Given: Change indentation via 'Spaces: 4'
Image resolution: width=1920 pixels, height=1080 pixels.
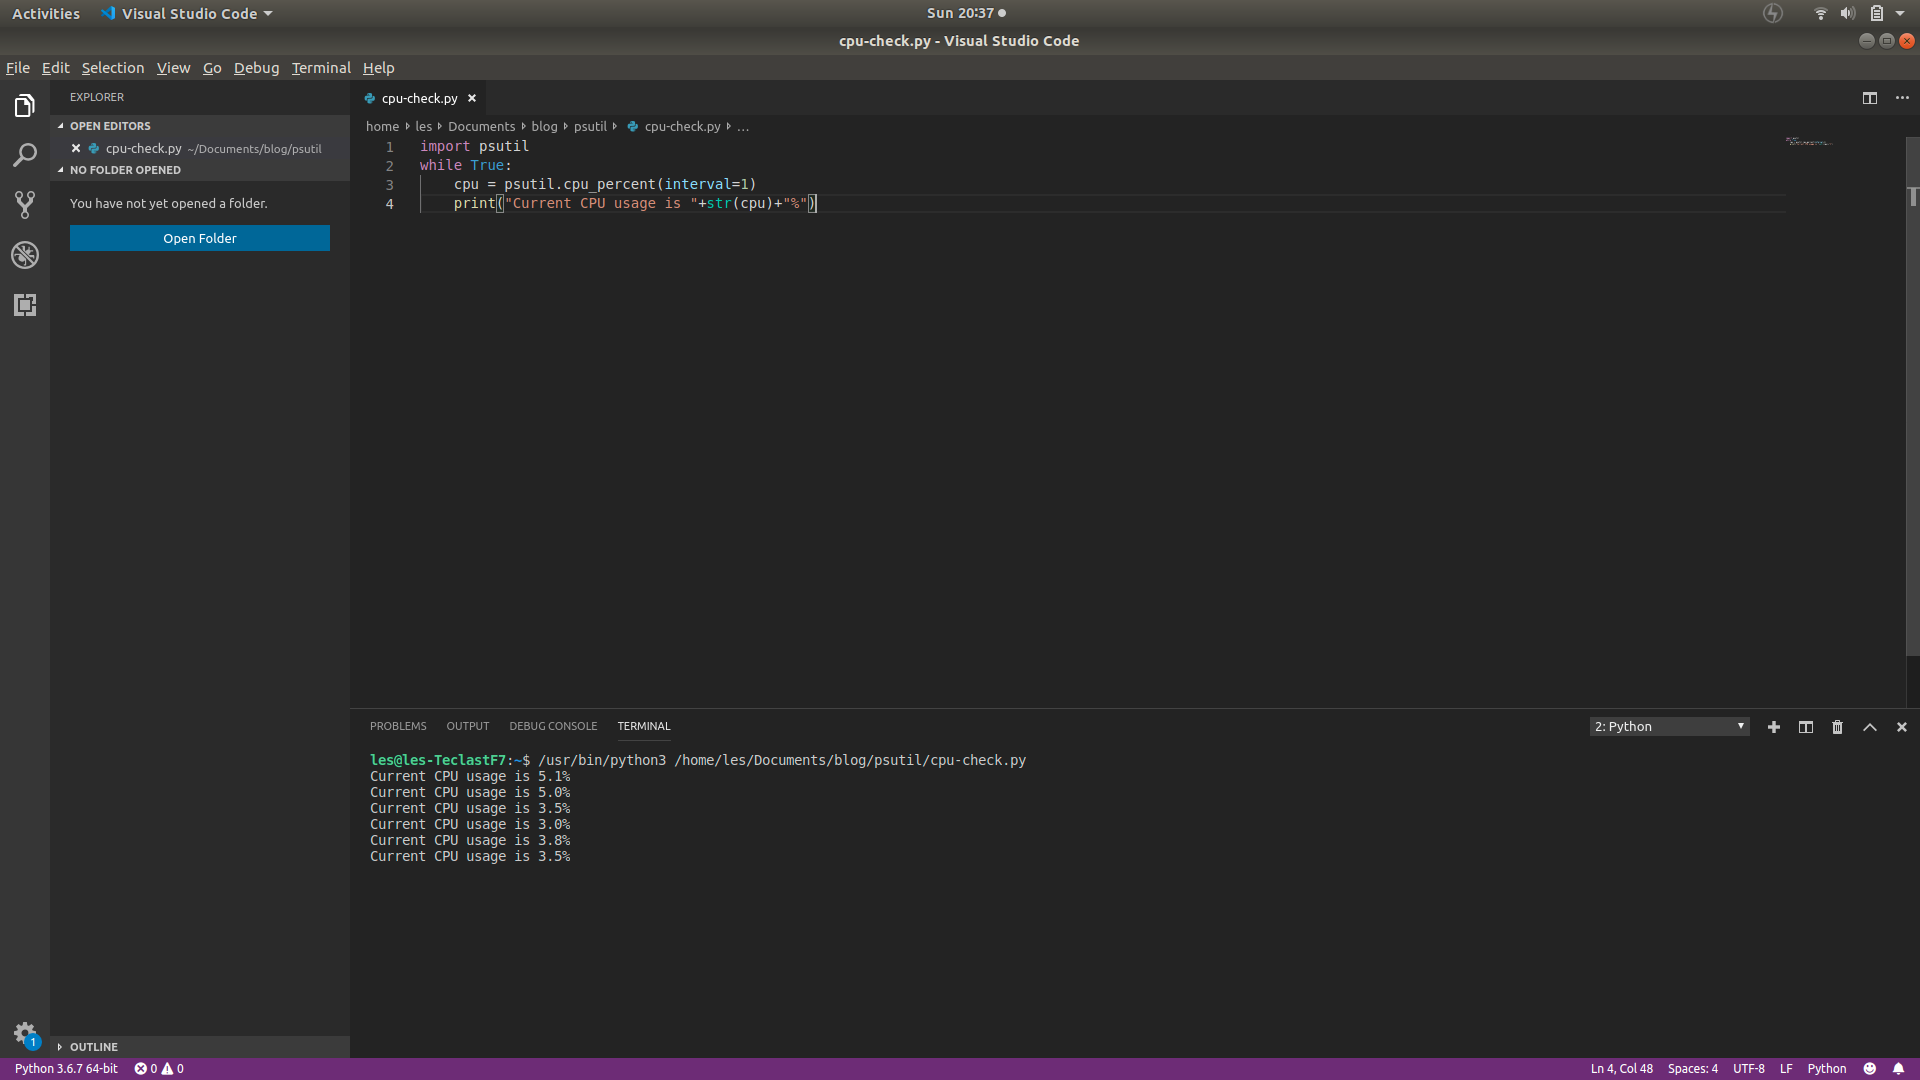Looking at the screenshot, I should [x=1693, y=1069].
